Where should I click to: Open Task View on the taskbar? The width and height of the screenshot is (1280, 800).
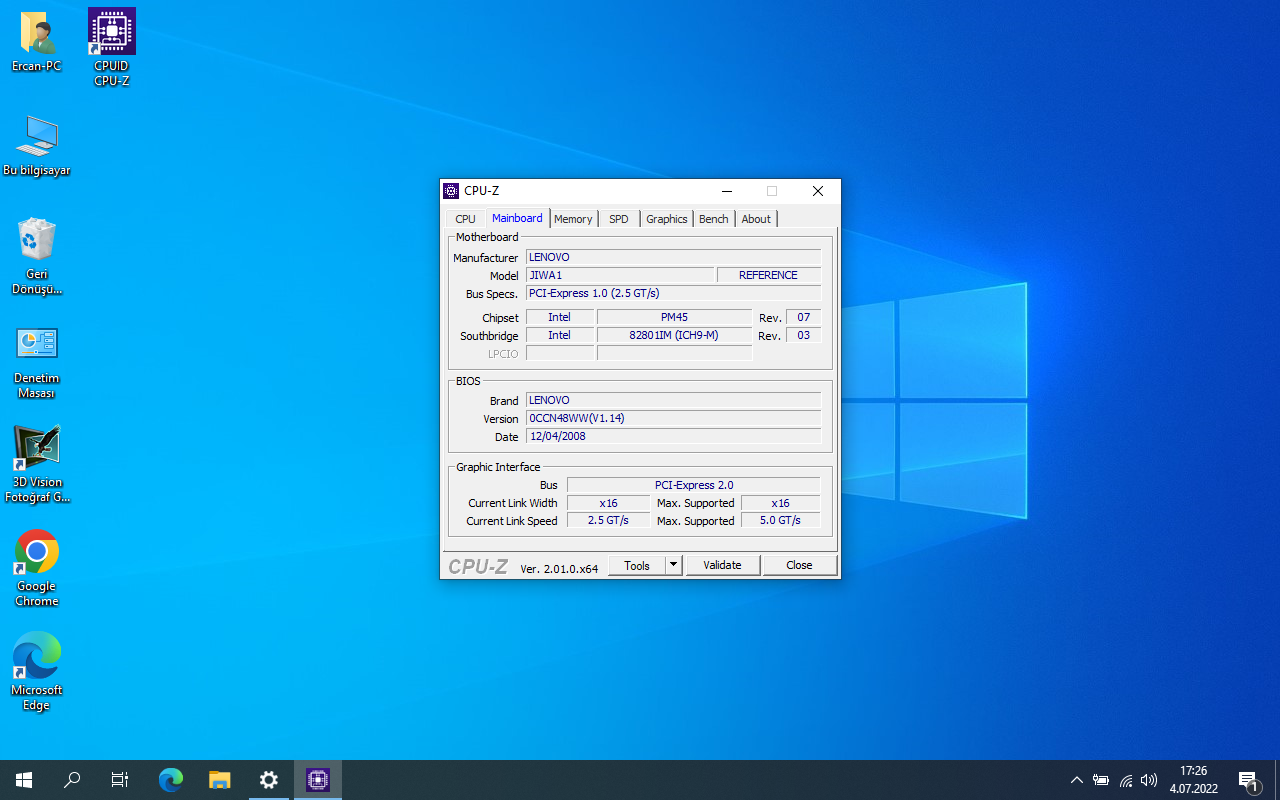pos(120,780)
